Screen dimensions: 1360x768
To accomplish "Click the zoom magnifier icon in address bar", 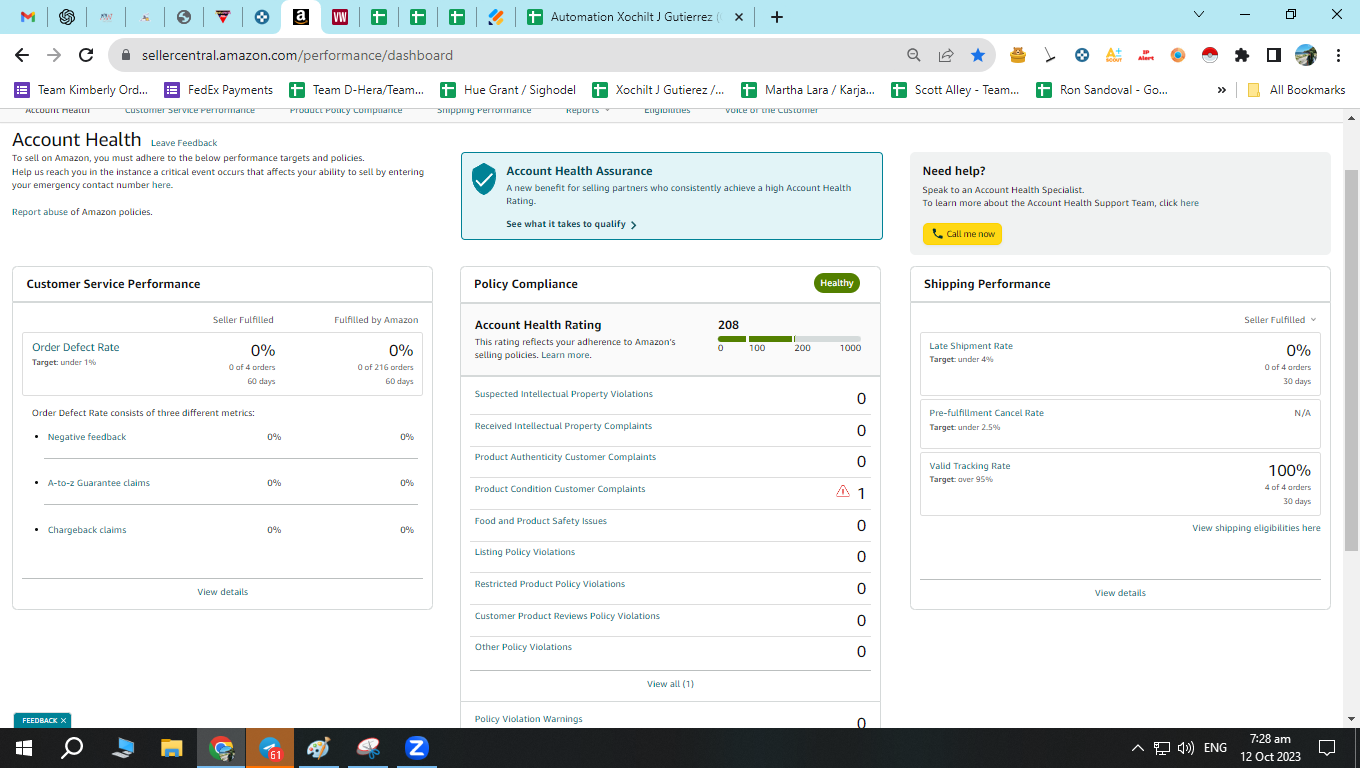I will coord(913,55).
